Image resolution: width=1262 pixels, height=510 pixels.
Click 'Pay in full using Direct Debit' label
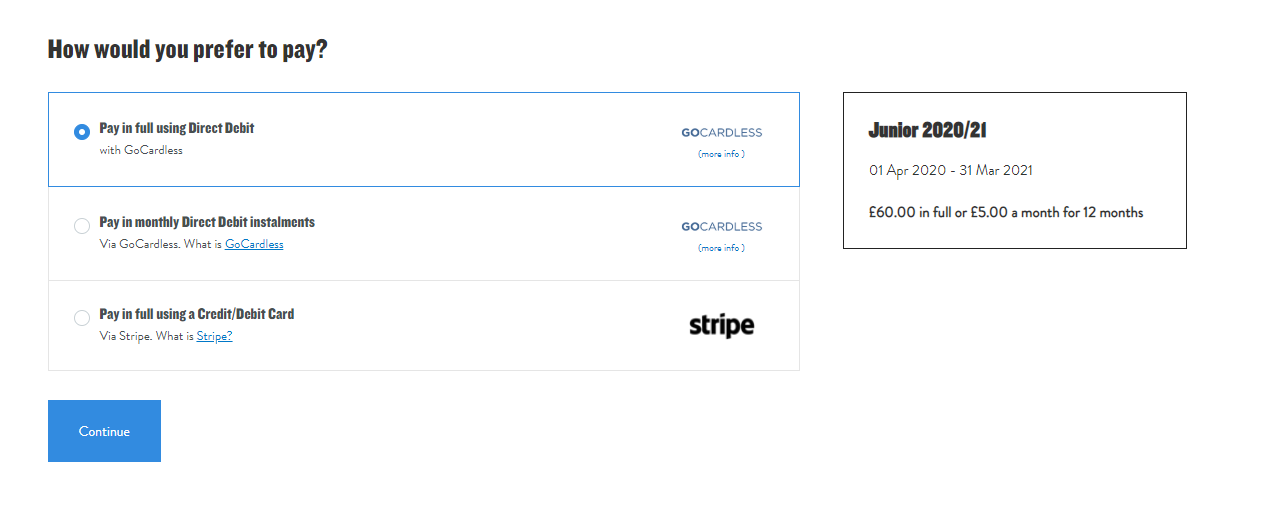(x=177, y=128)
